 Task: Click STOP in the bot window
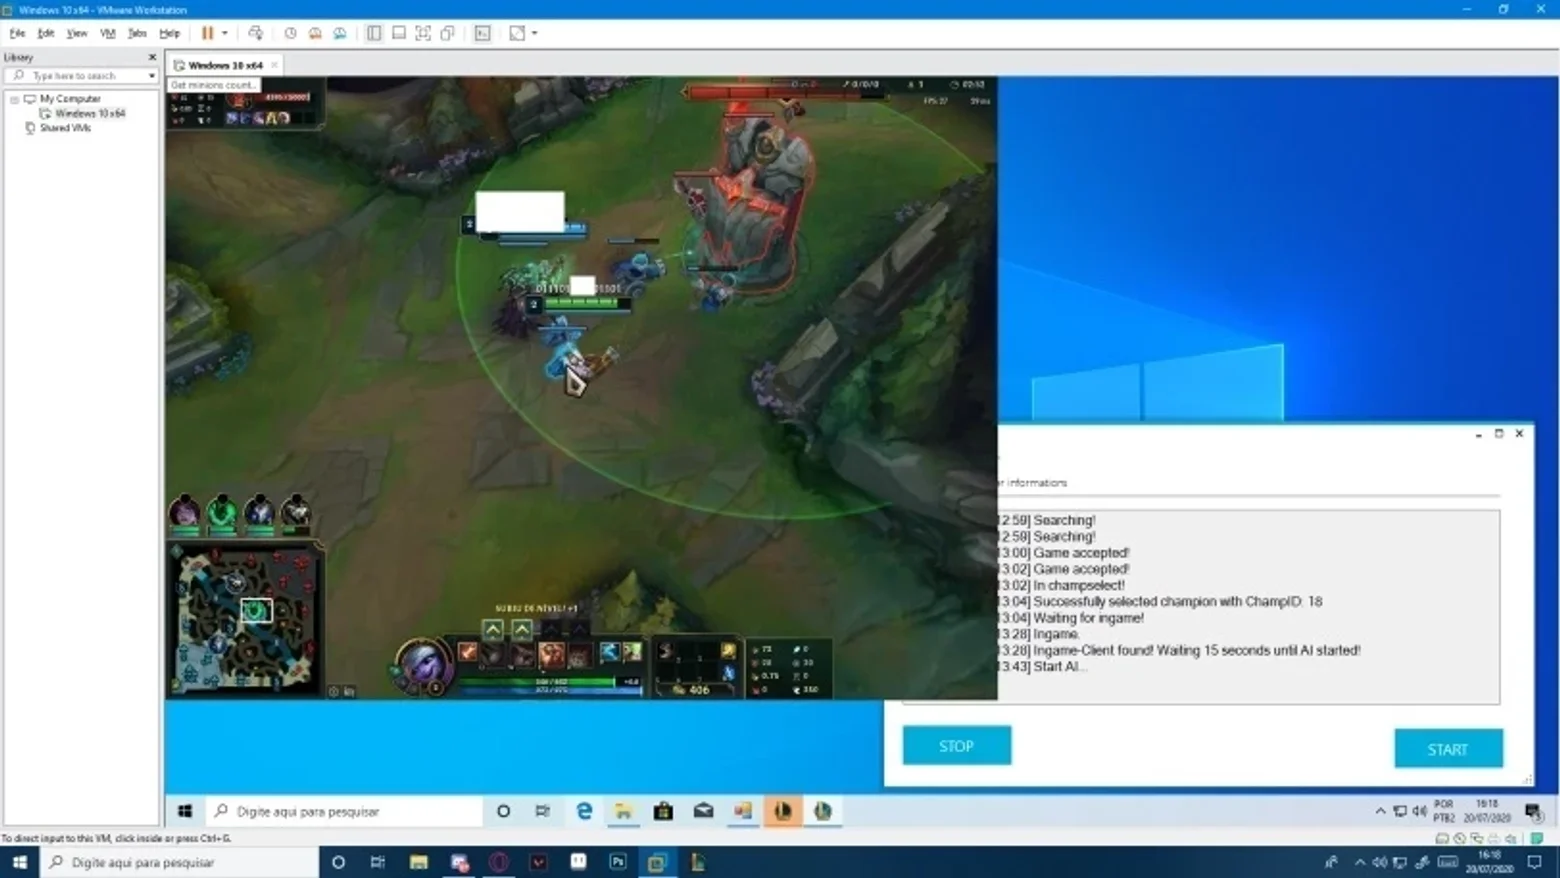[x=956, y=746]
